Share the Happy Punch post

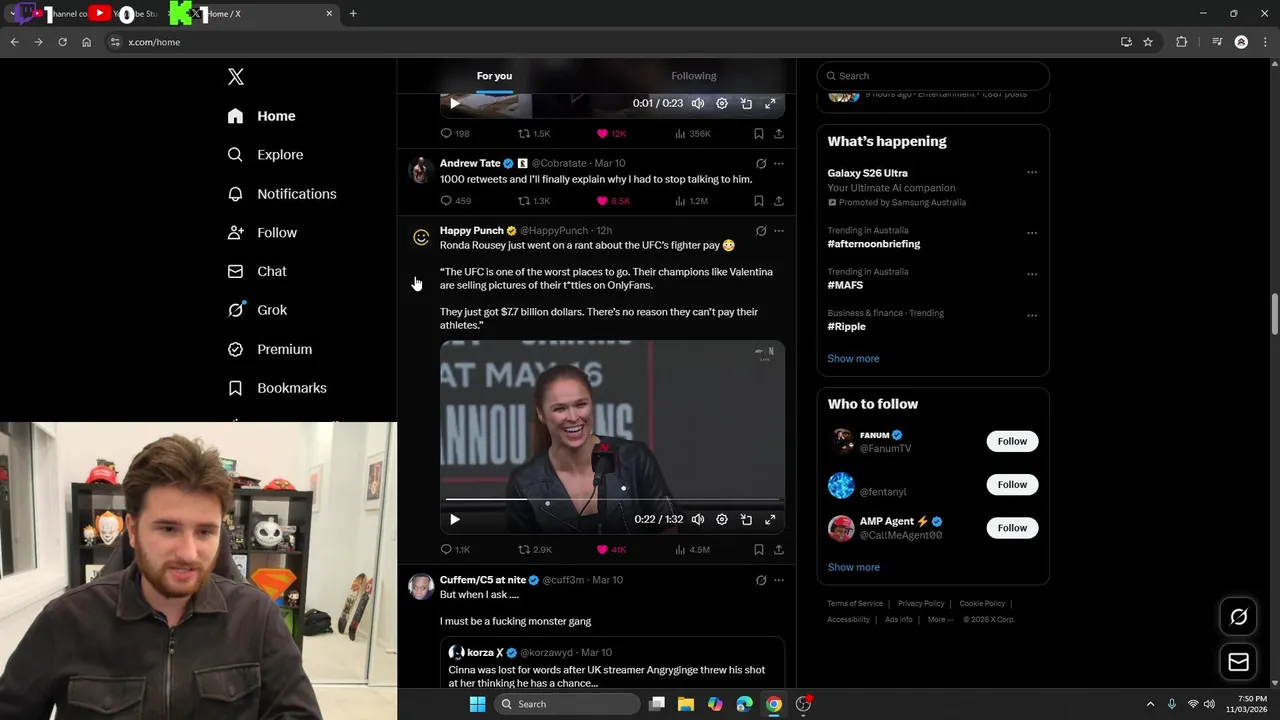779,549
